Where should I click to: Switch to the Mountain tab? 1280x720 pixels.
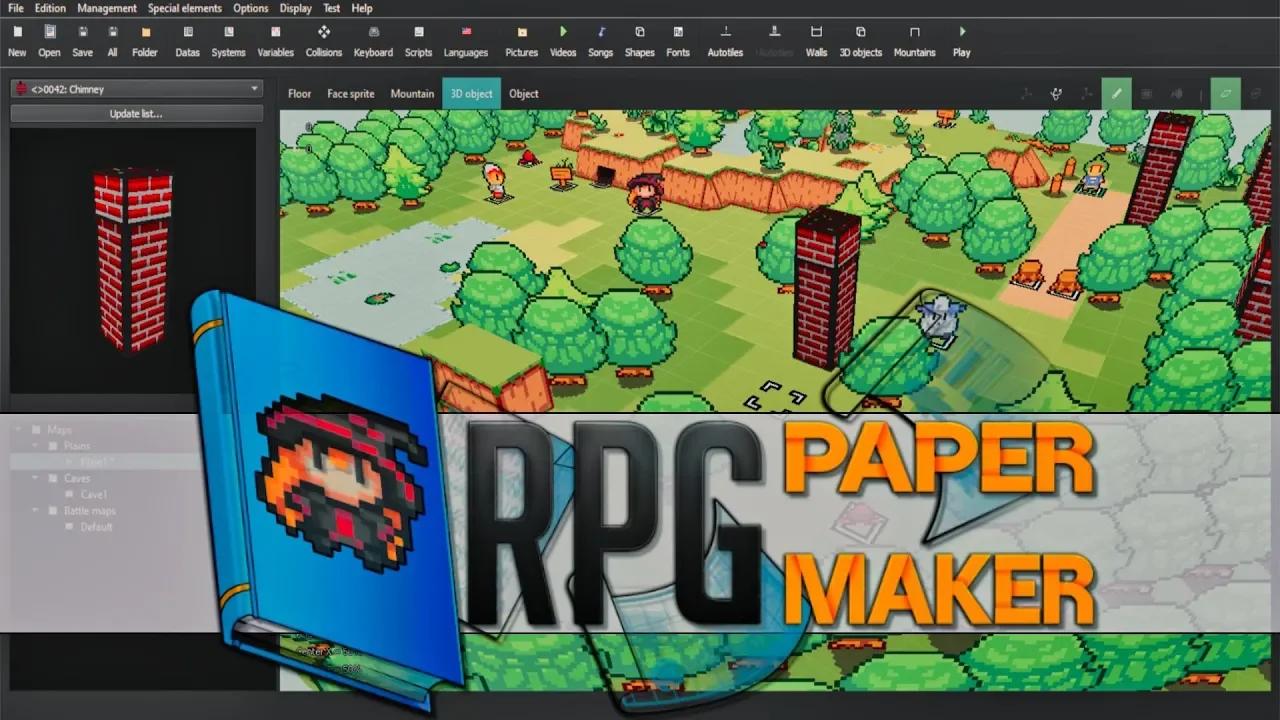click(412, 94)
